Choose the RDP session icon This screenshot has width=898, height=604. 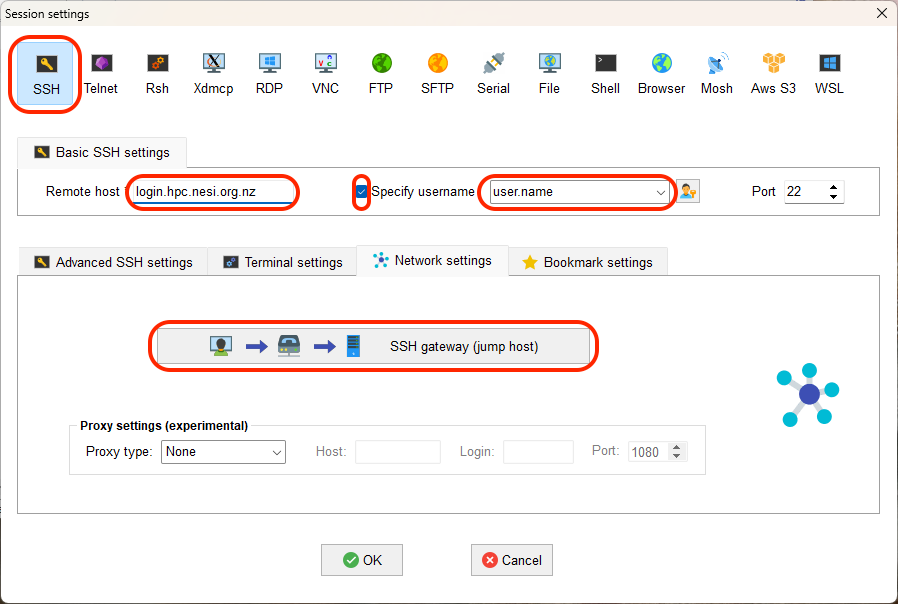pyautogui.click(x=269, y=74)
